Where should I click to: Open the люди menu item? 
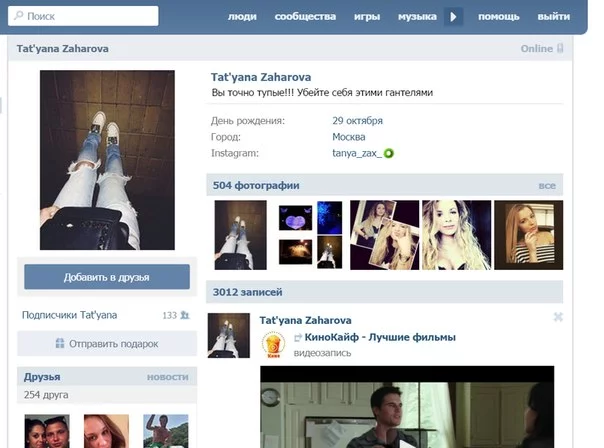click(242, 17)
